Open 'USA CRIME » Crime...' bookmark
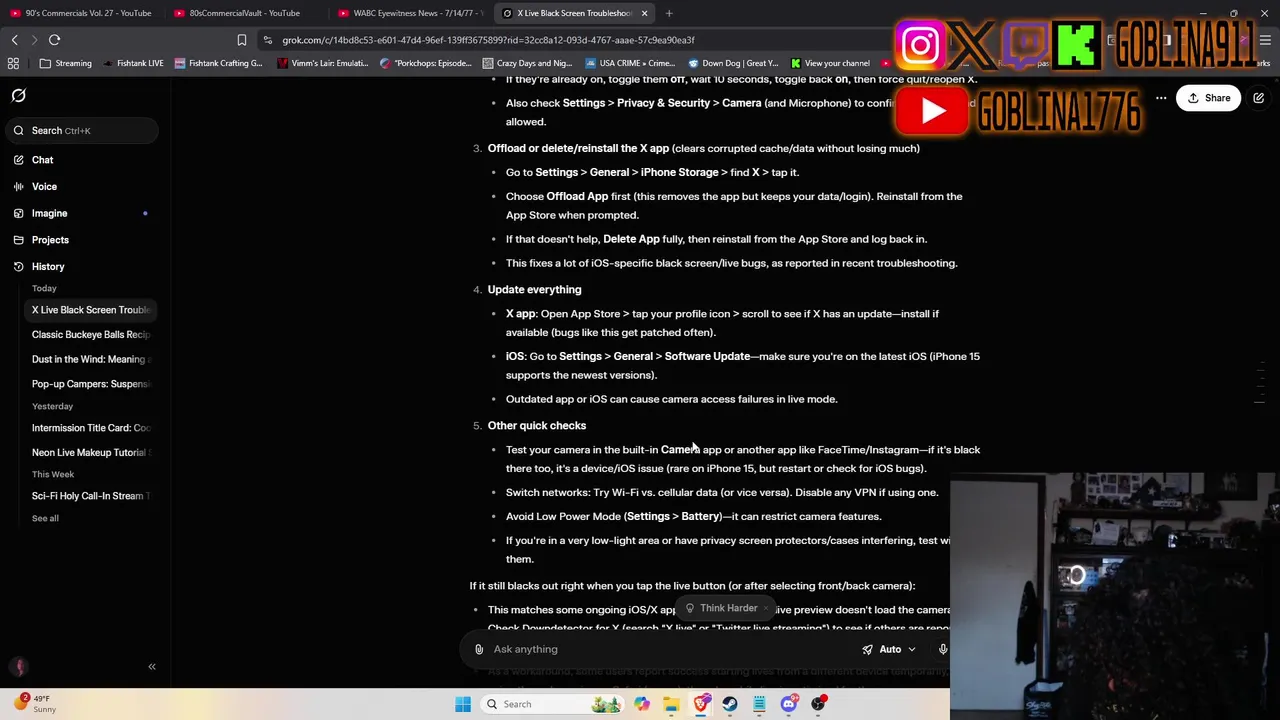 coord(631,63)
